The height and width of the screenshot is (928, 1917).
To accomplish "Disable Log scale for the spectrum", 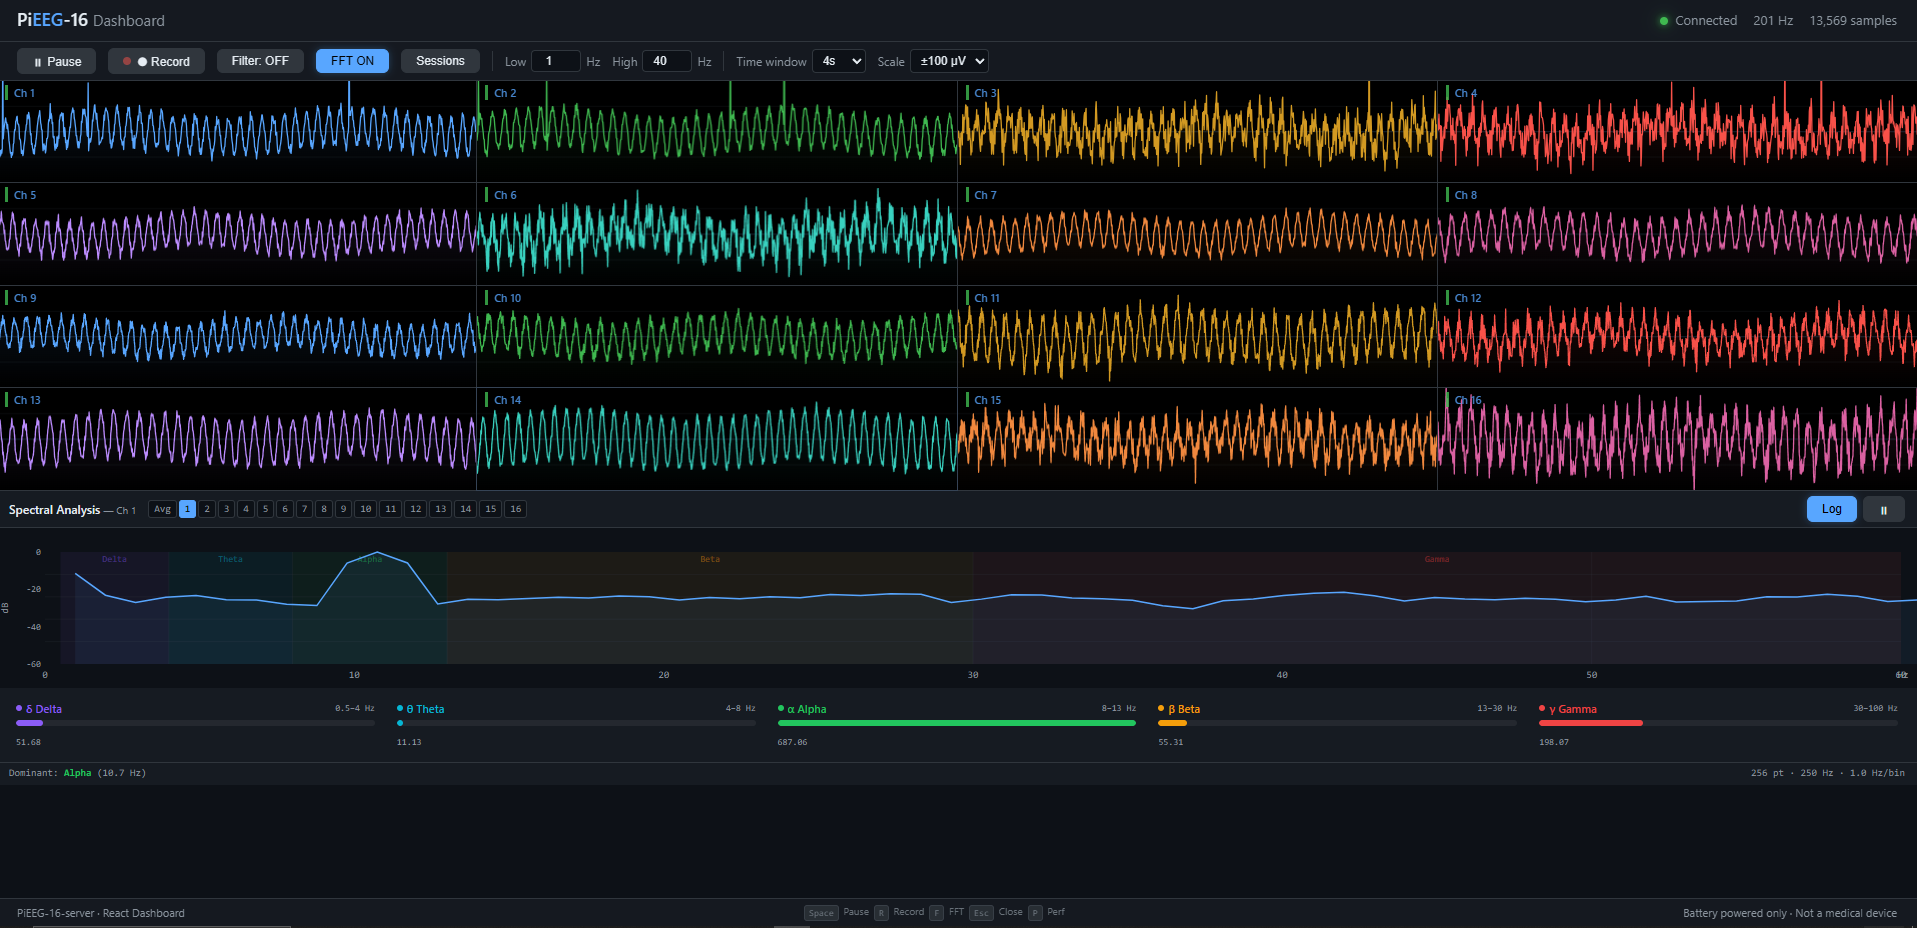I will tap(1831, 509).
